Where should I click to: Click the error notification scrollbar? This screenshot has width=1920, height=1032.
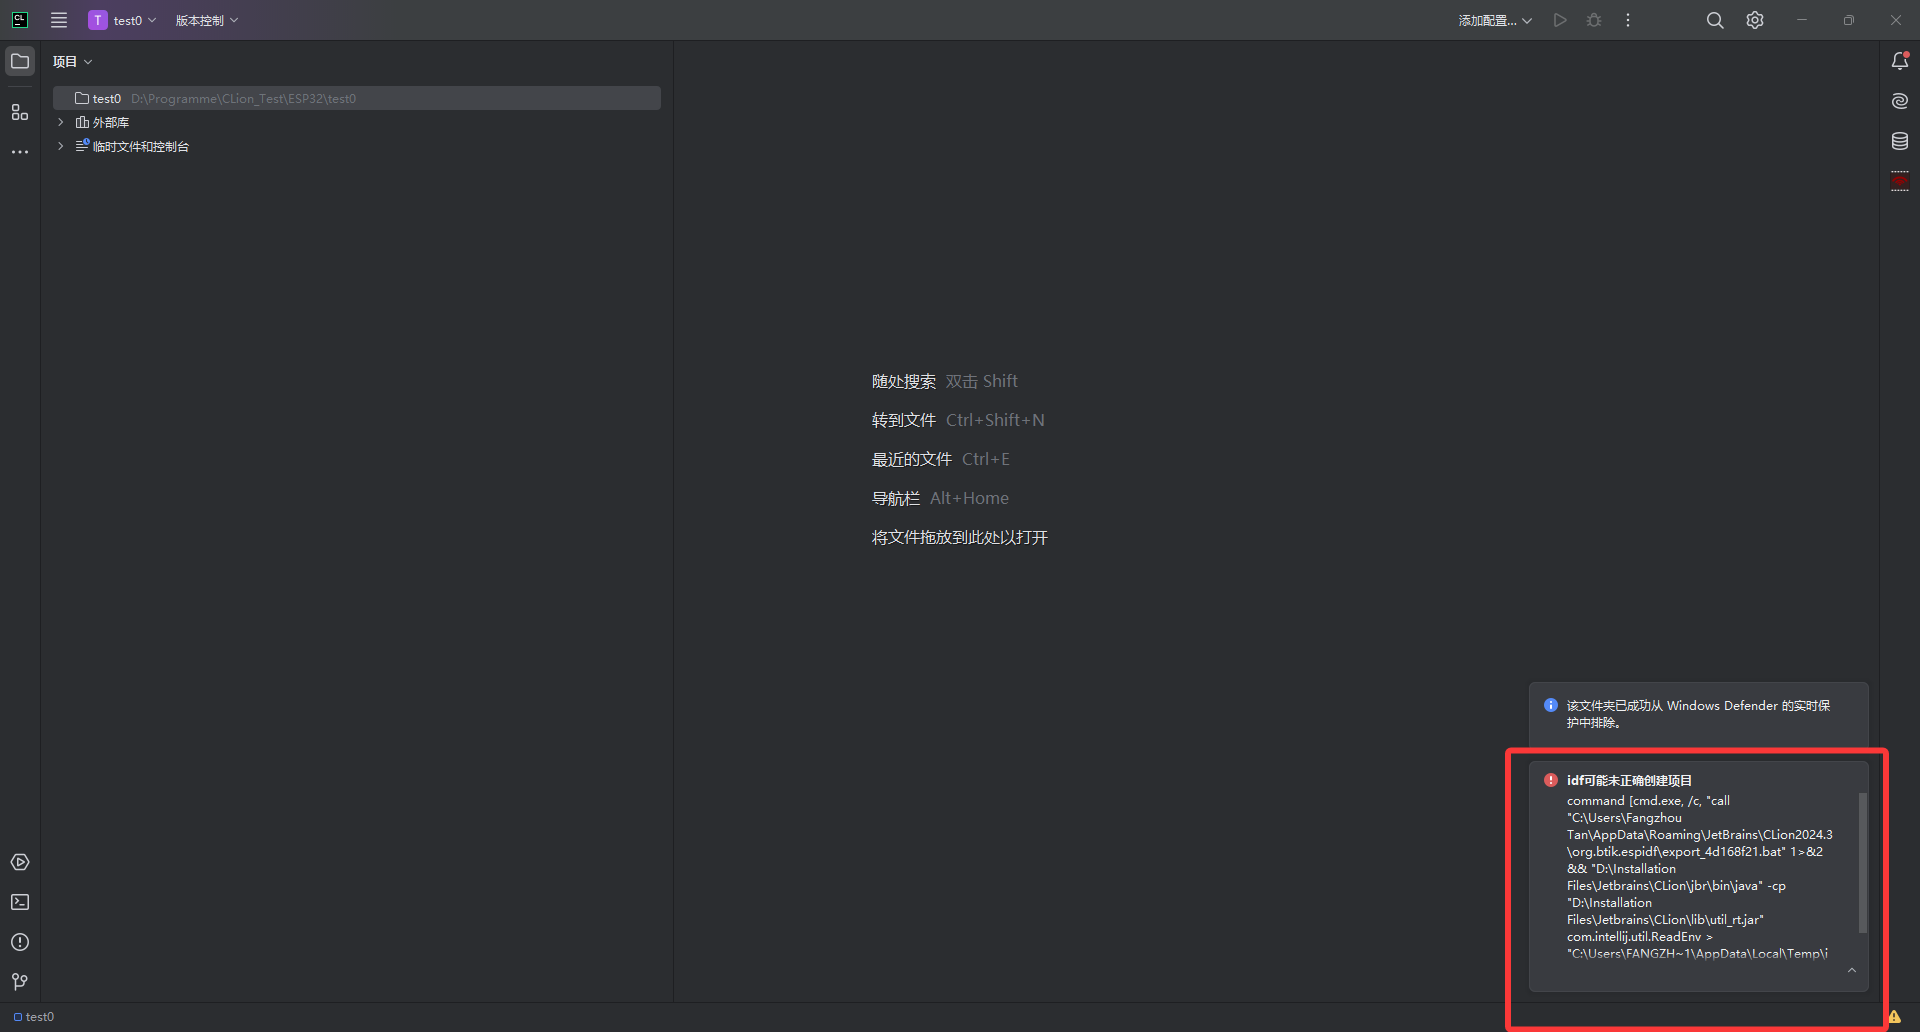click(1862, 863)
